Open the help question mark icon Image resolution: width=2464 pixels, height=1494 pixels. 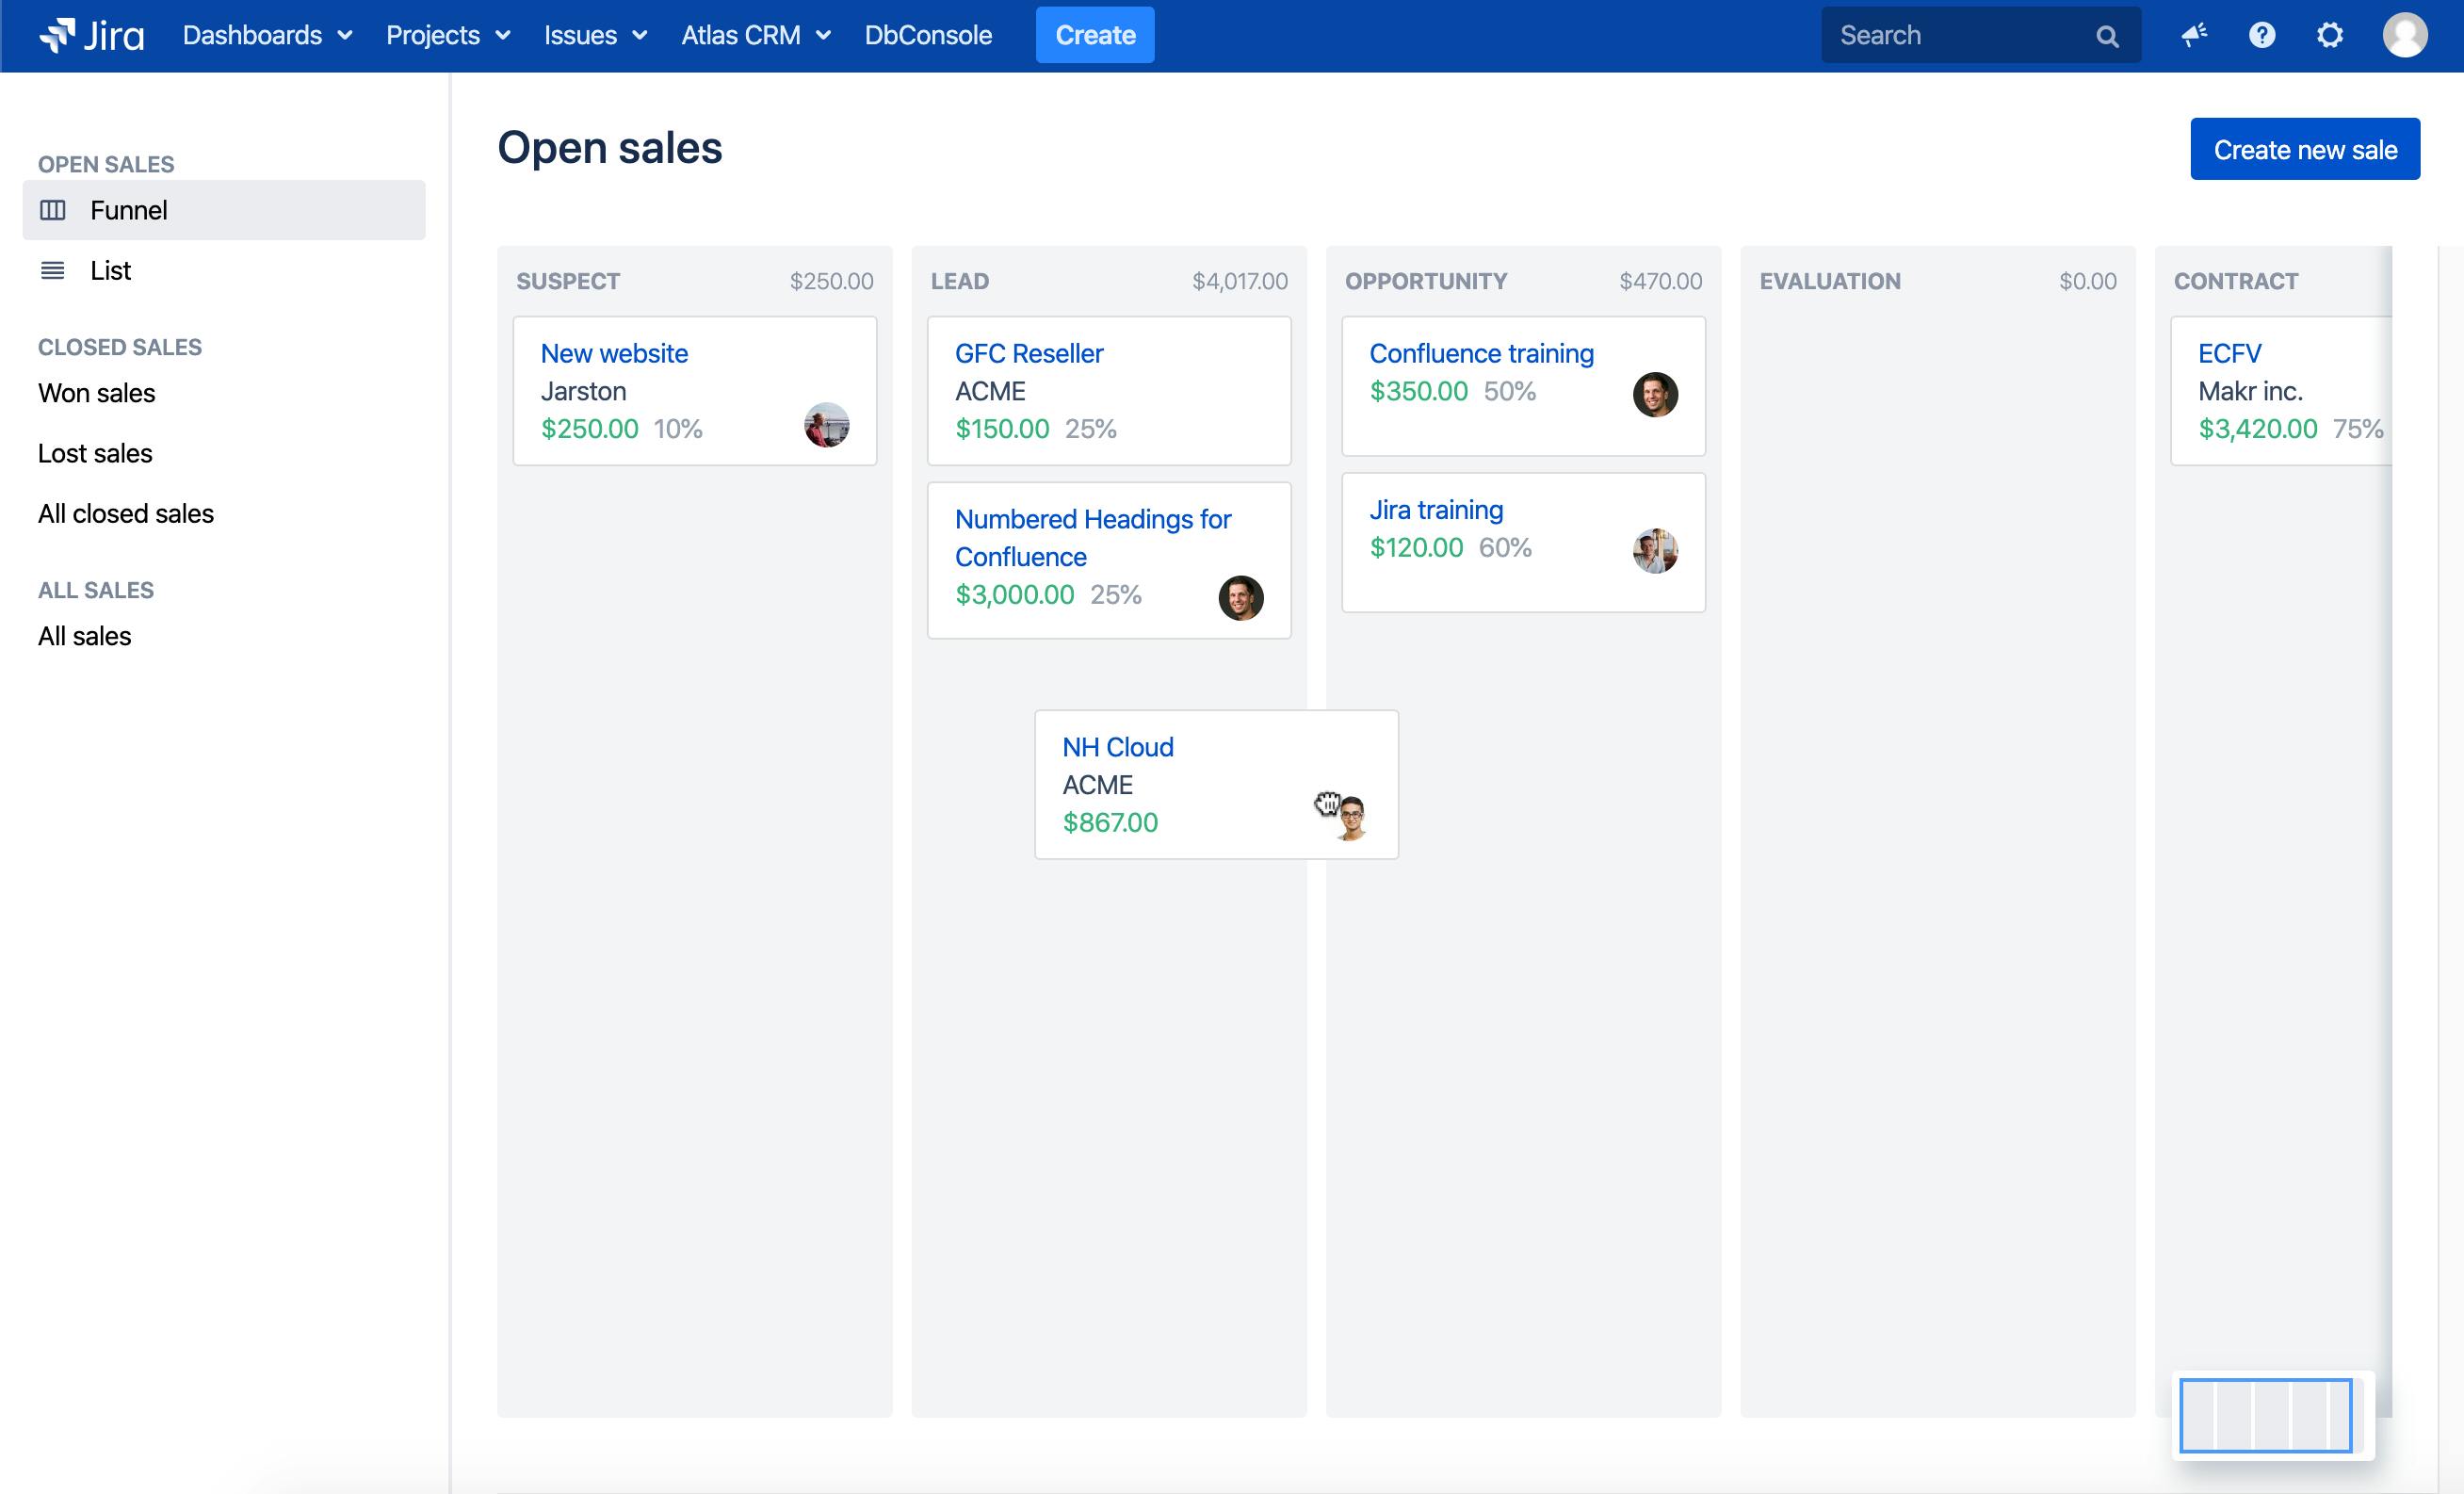(x=2262, y=35)
